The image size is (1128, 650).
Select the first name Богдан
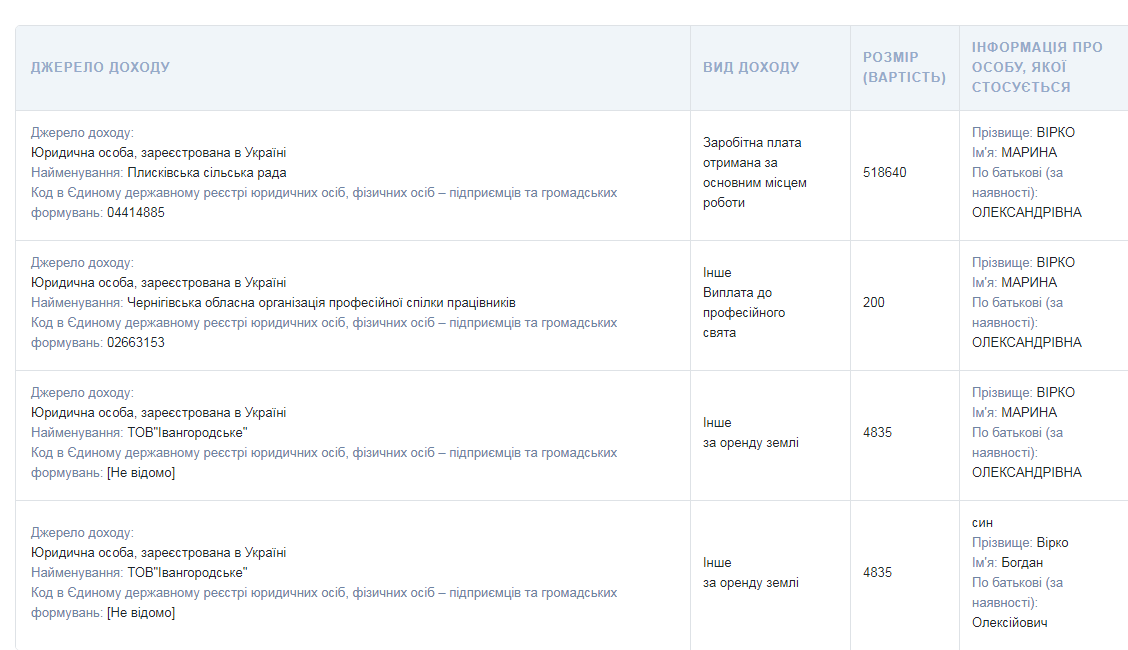pyautogui.click(x=1022, y=562)
